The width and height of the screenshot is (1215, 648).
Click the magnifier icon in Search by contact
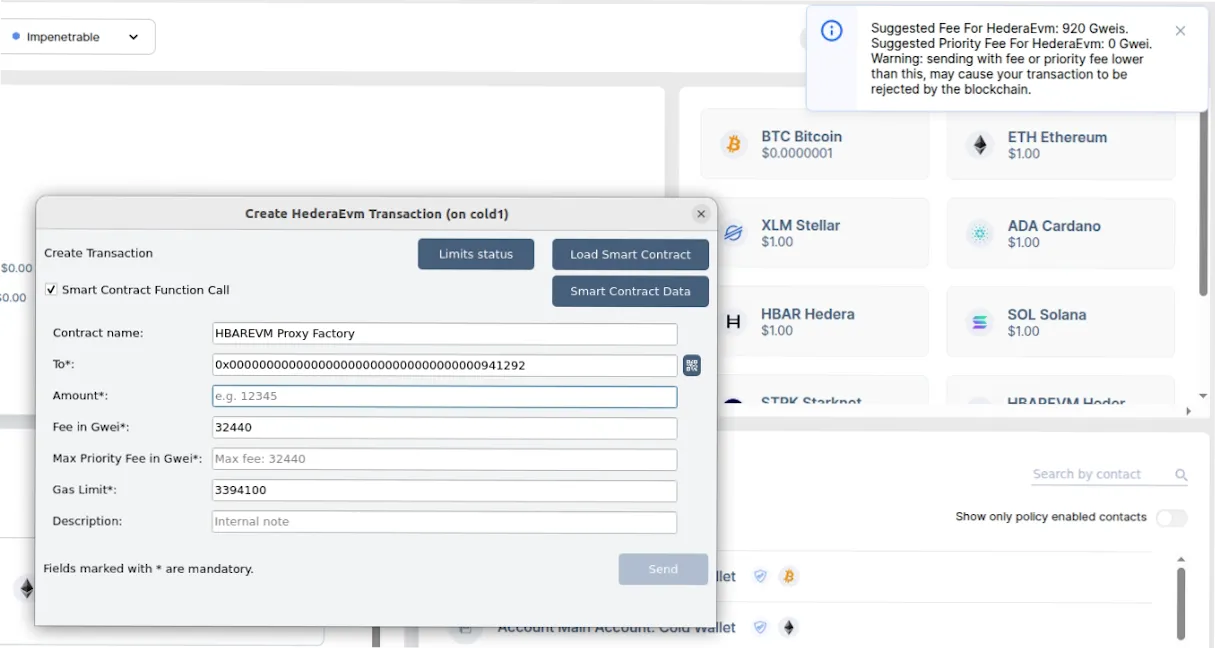[1181, 475]
